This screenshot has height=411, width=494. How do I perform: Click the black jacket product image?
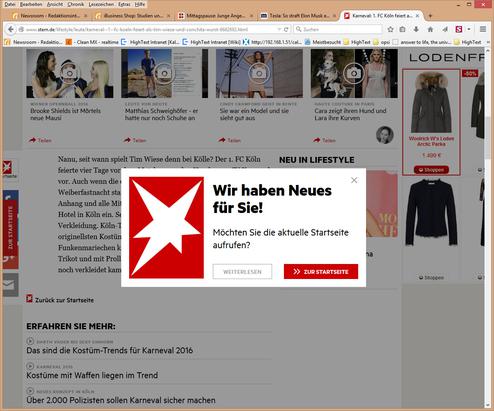click(431, 213)
